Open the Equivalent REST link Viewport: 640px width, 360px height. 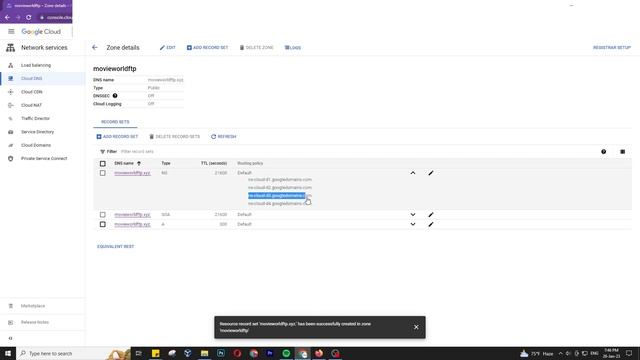click(116, 247)
